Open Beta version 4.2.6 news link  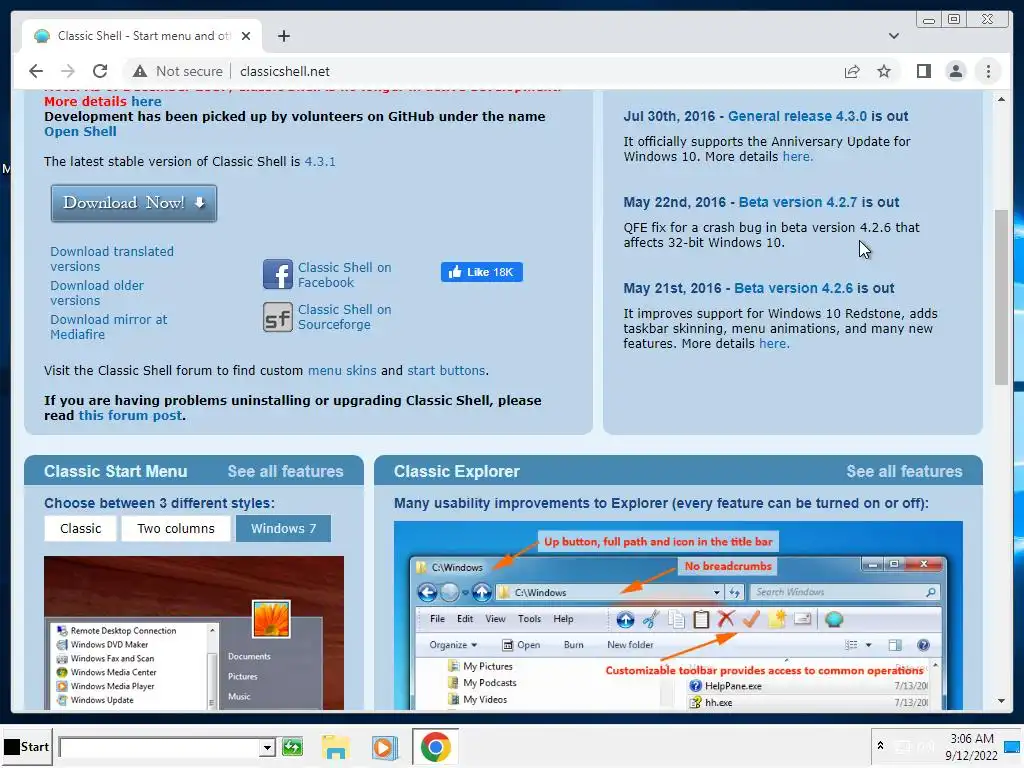[793, 289]
